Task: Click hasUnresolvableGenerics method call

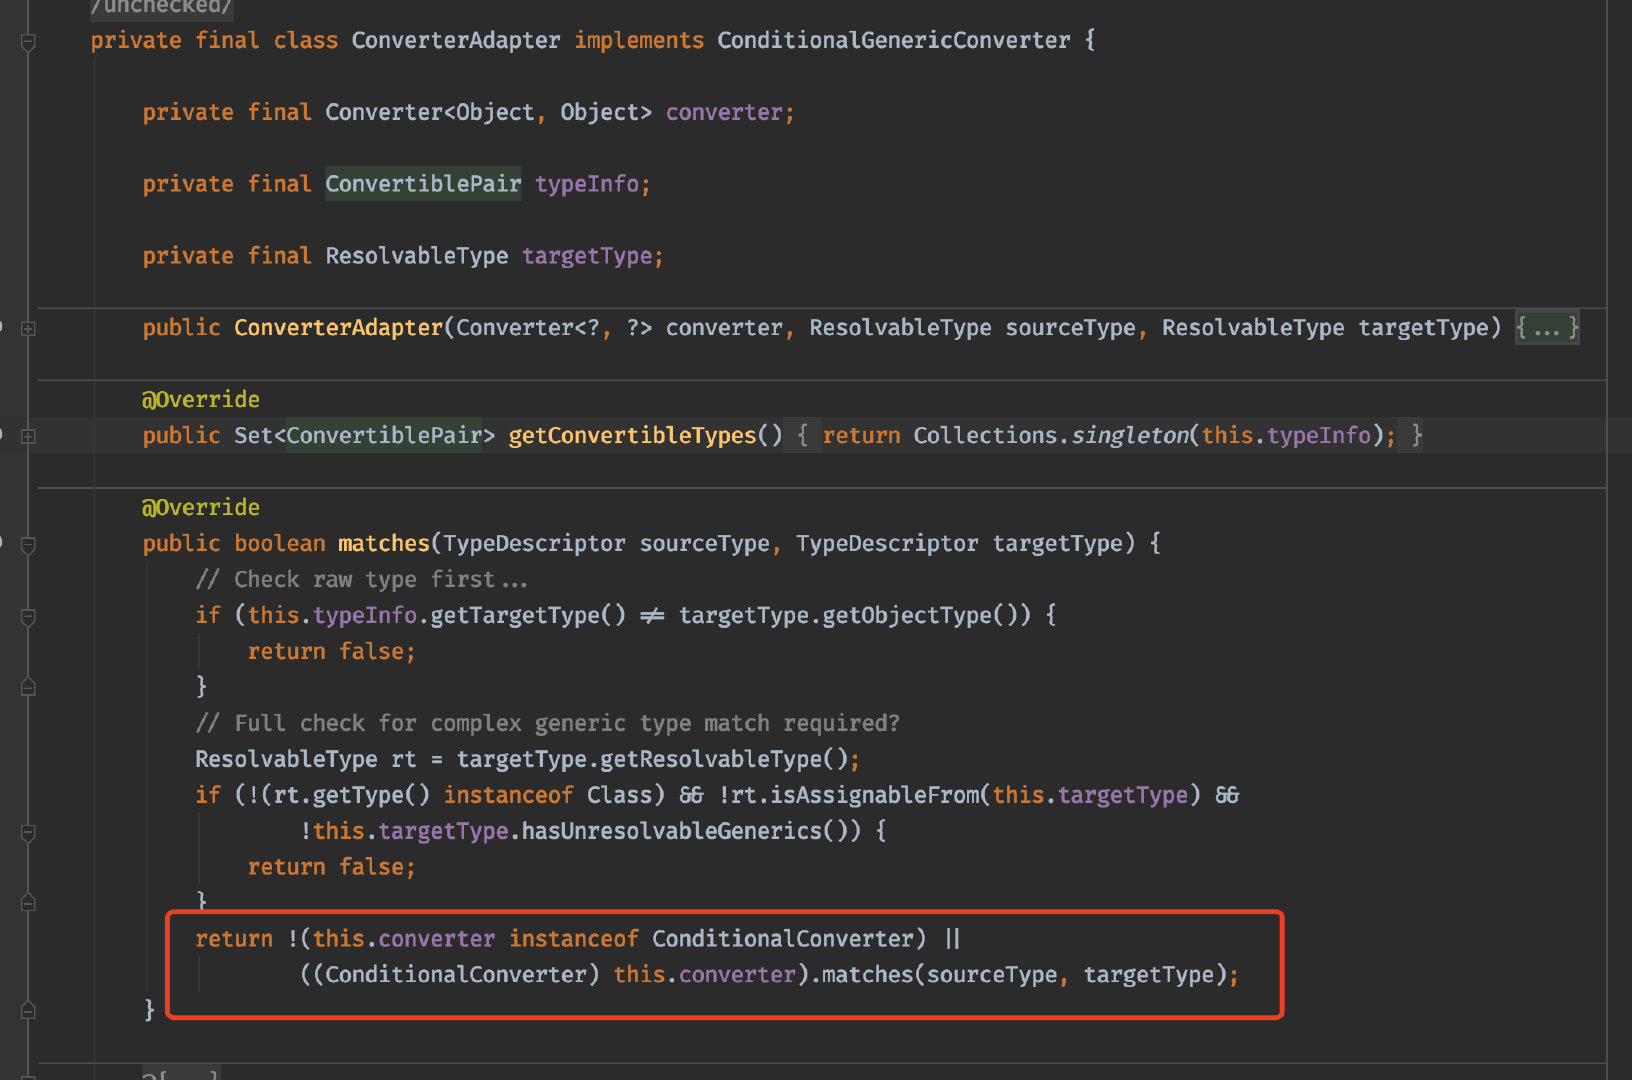Action: 671,831
